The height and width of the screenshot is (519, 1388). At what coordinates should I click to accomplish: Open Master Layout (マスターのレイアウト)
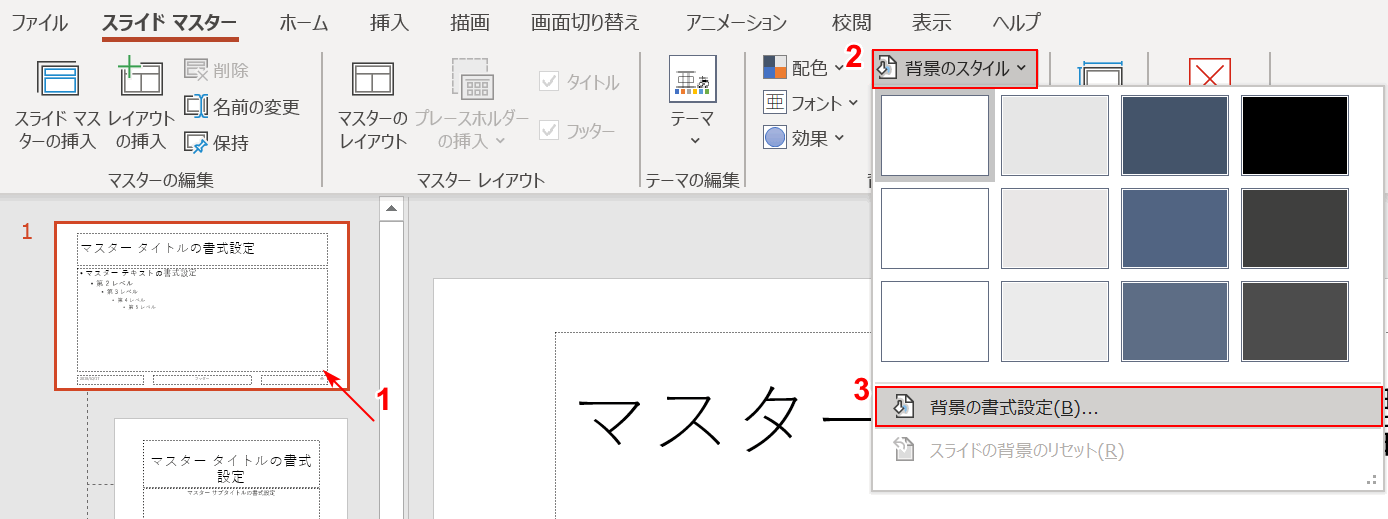pos(373,105)
